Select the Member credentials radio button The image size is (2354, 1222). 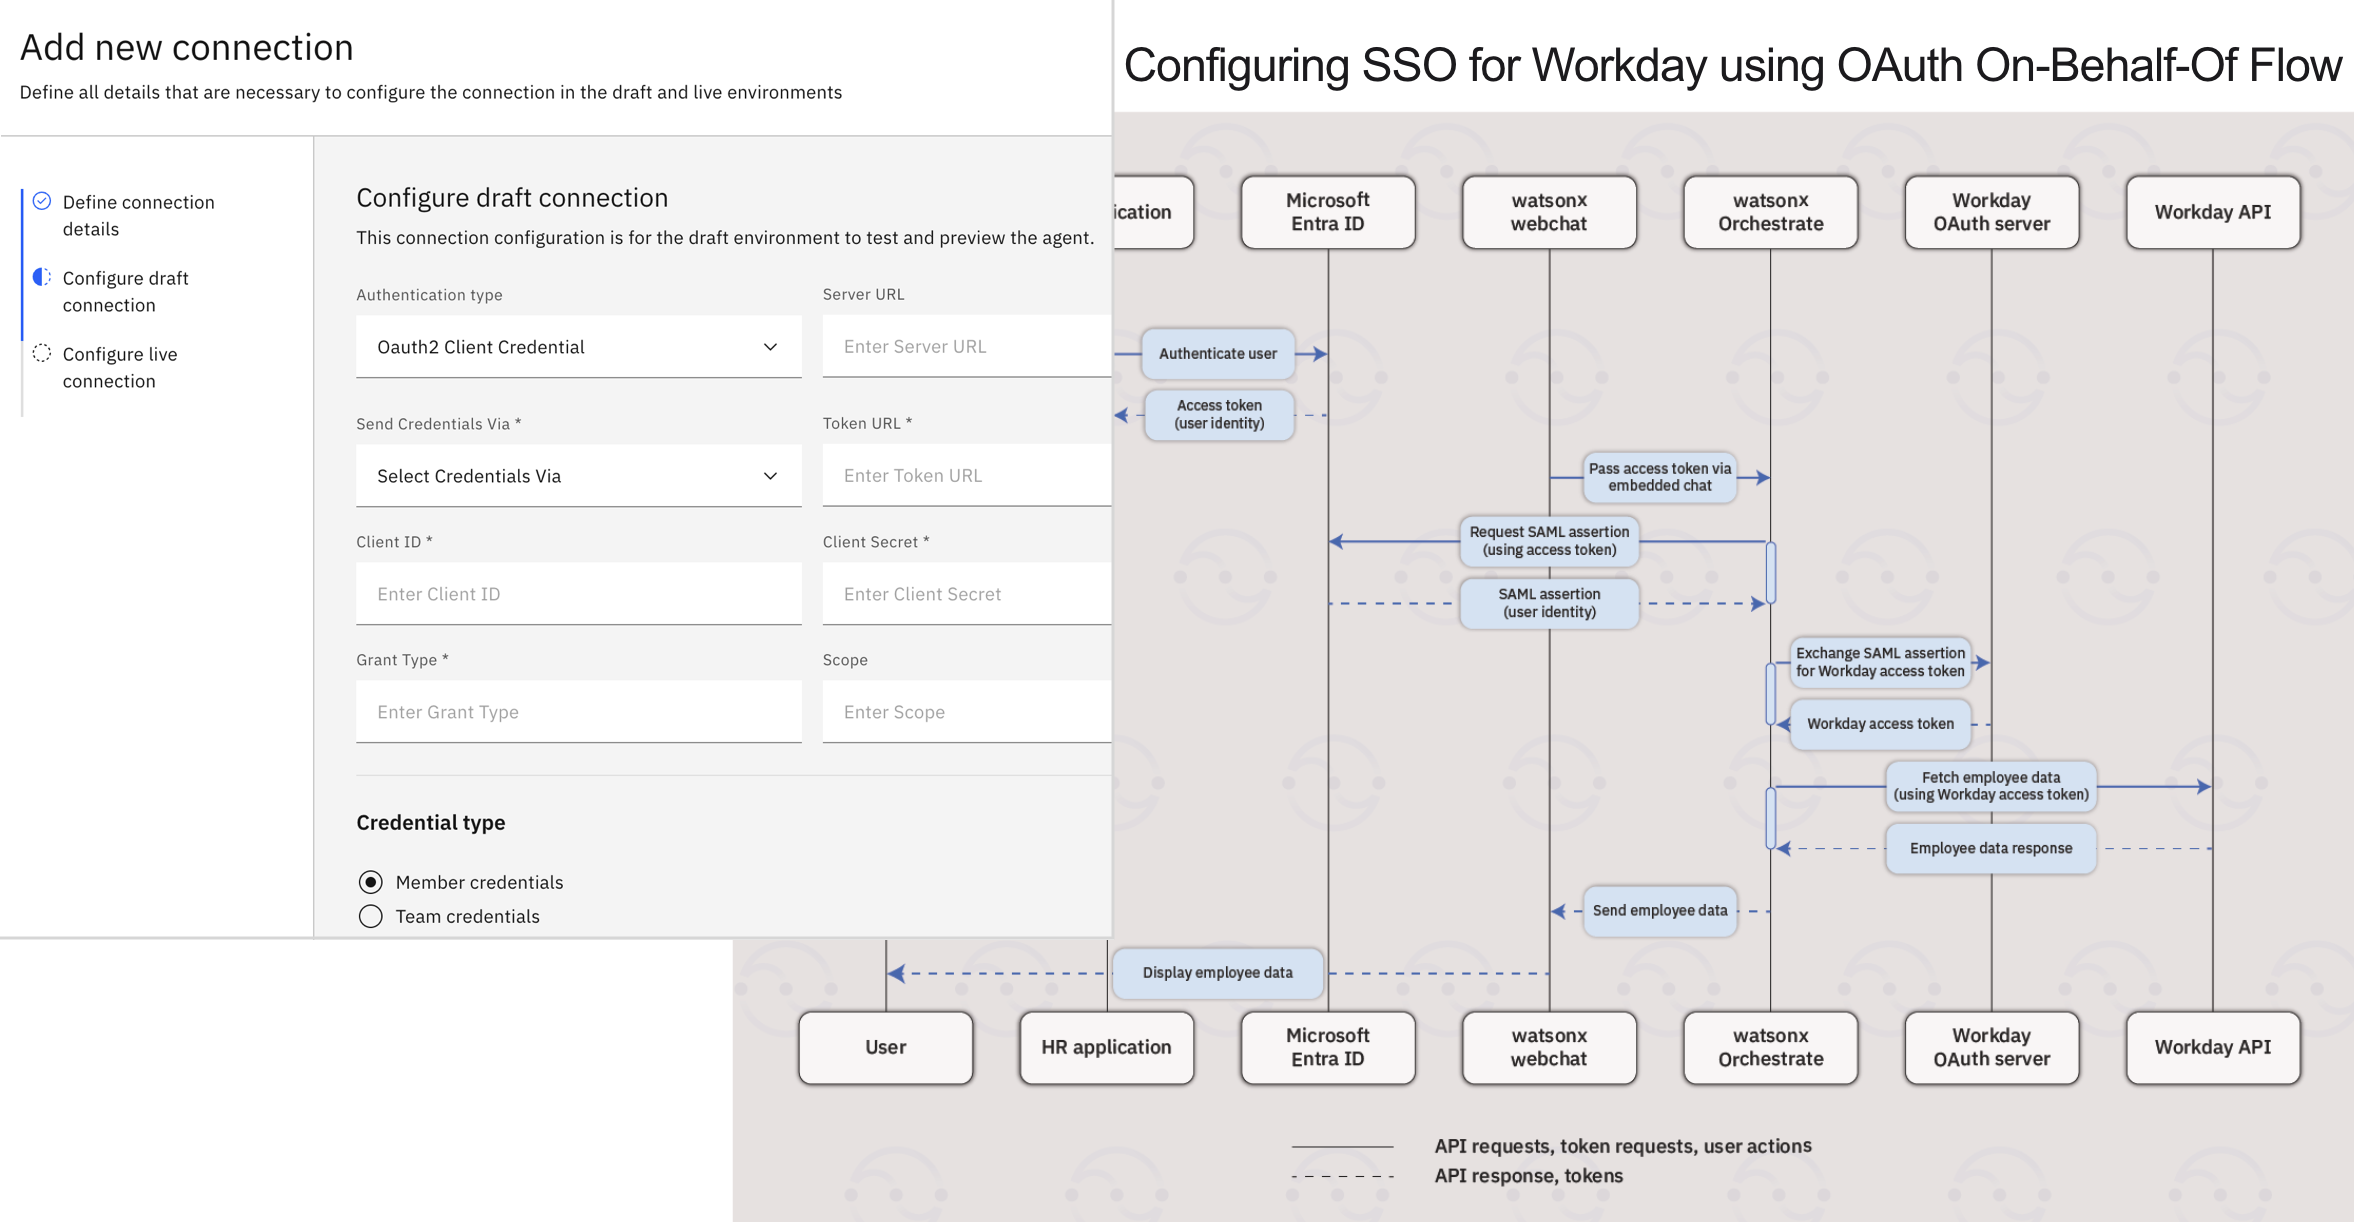point(370,882)
